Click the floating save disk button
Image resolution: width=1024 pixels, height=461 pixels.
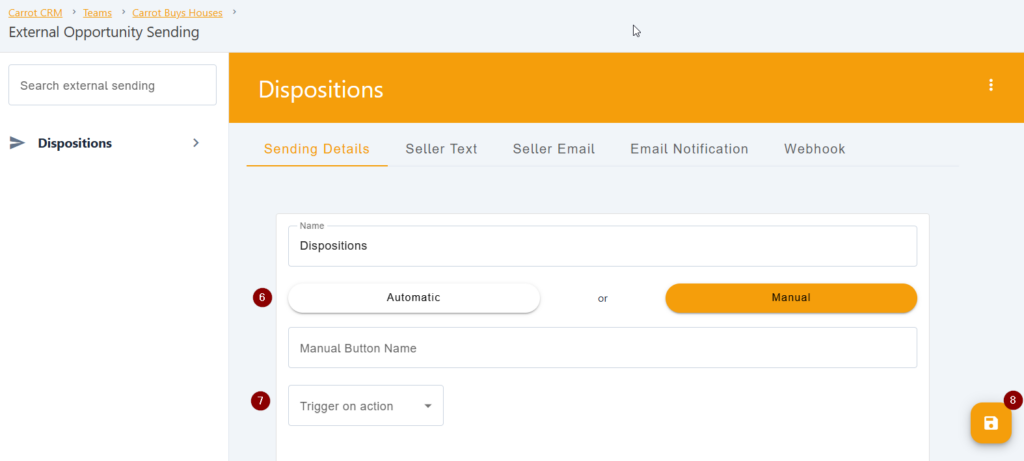coord(990,423)
